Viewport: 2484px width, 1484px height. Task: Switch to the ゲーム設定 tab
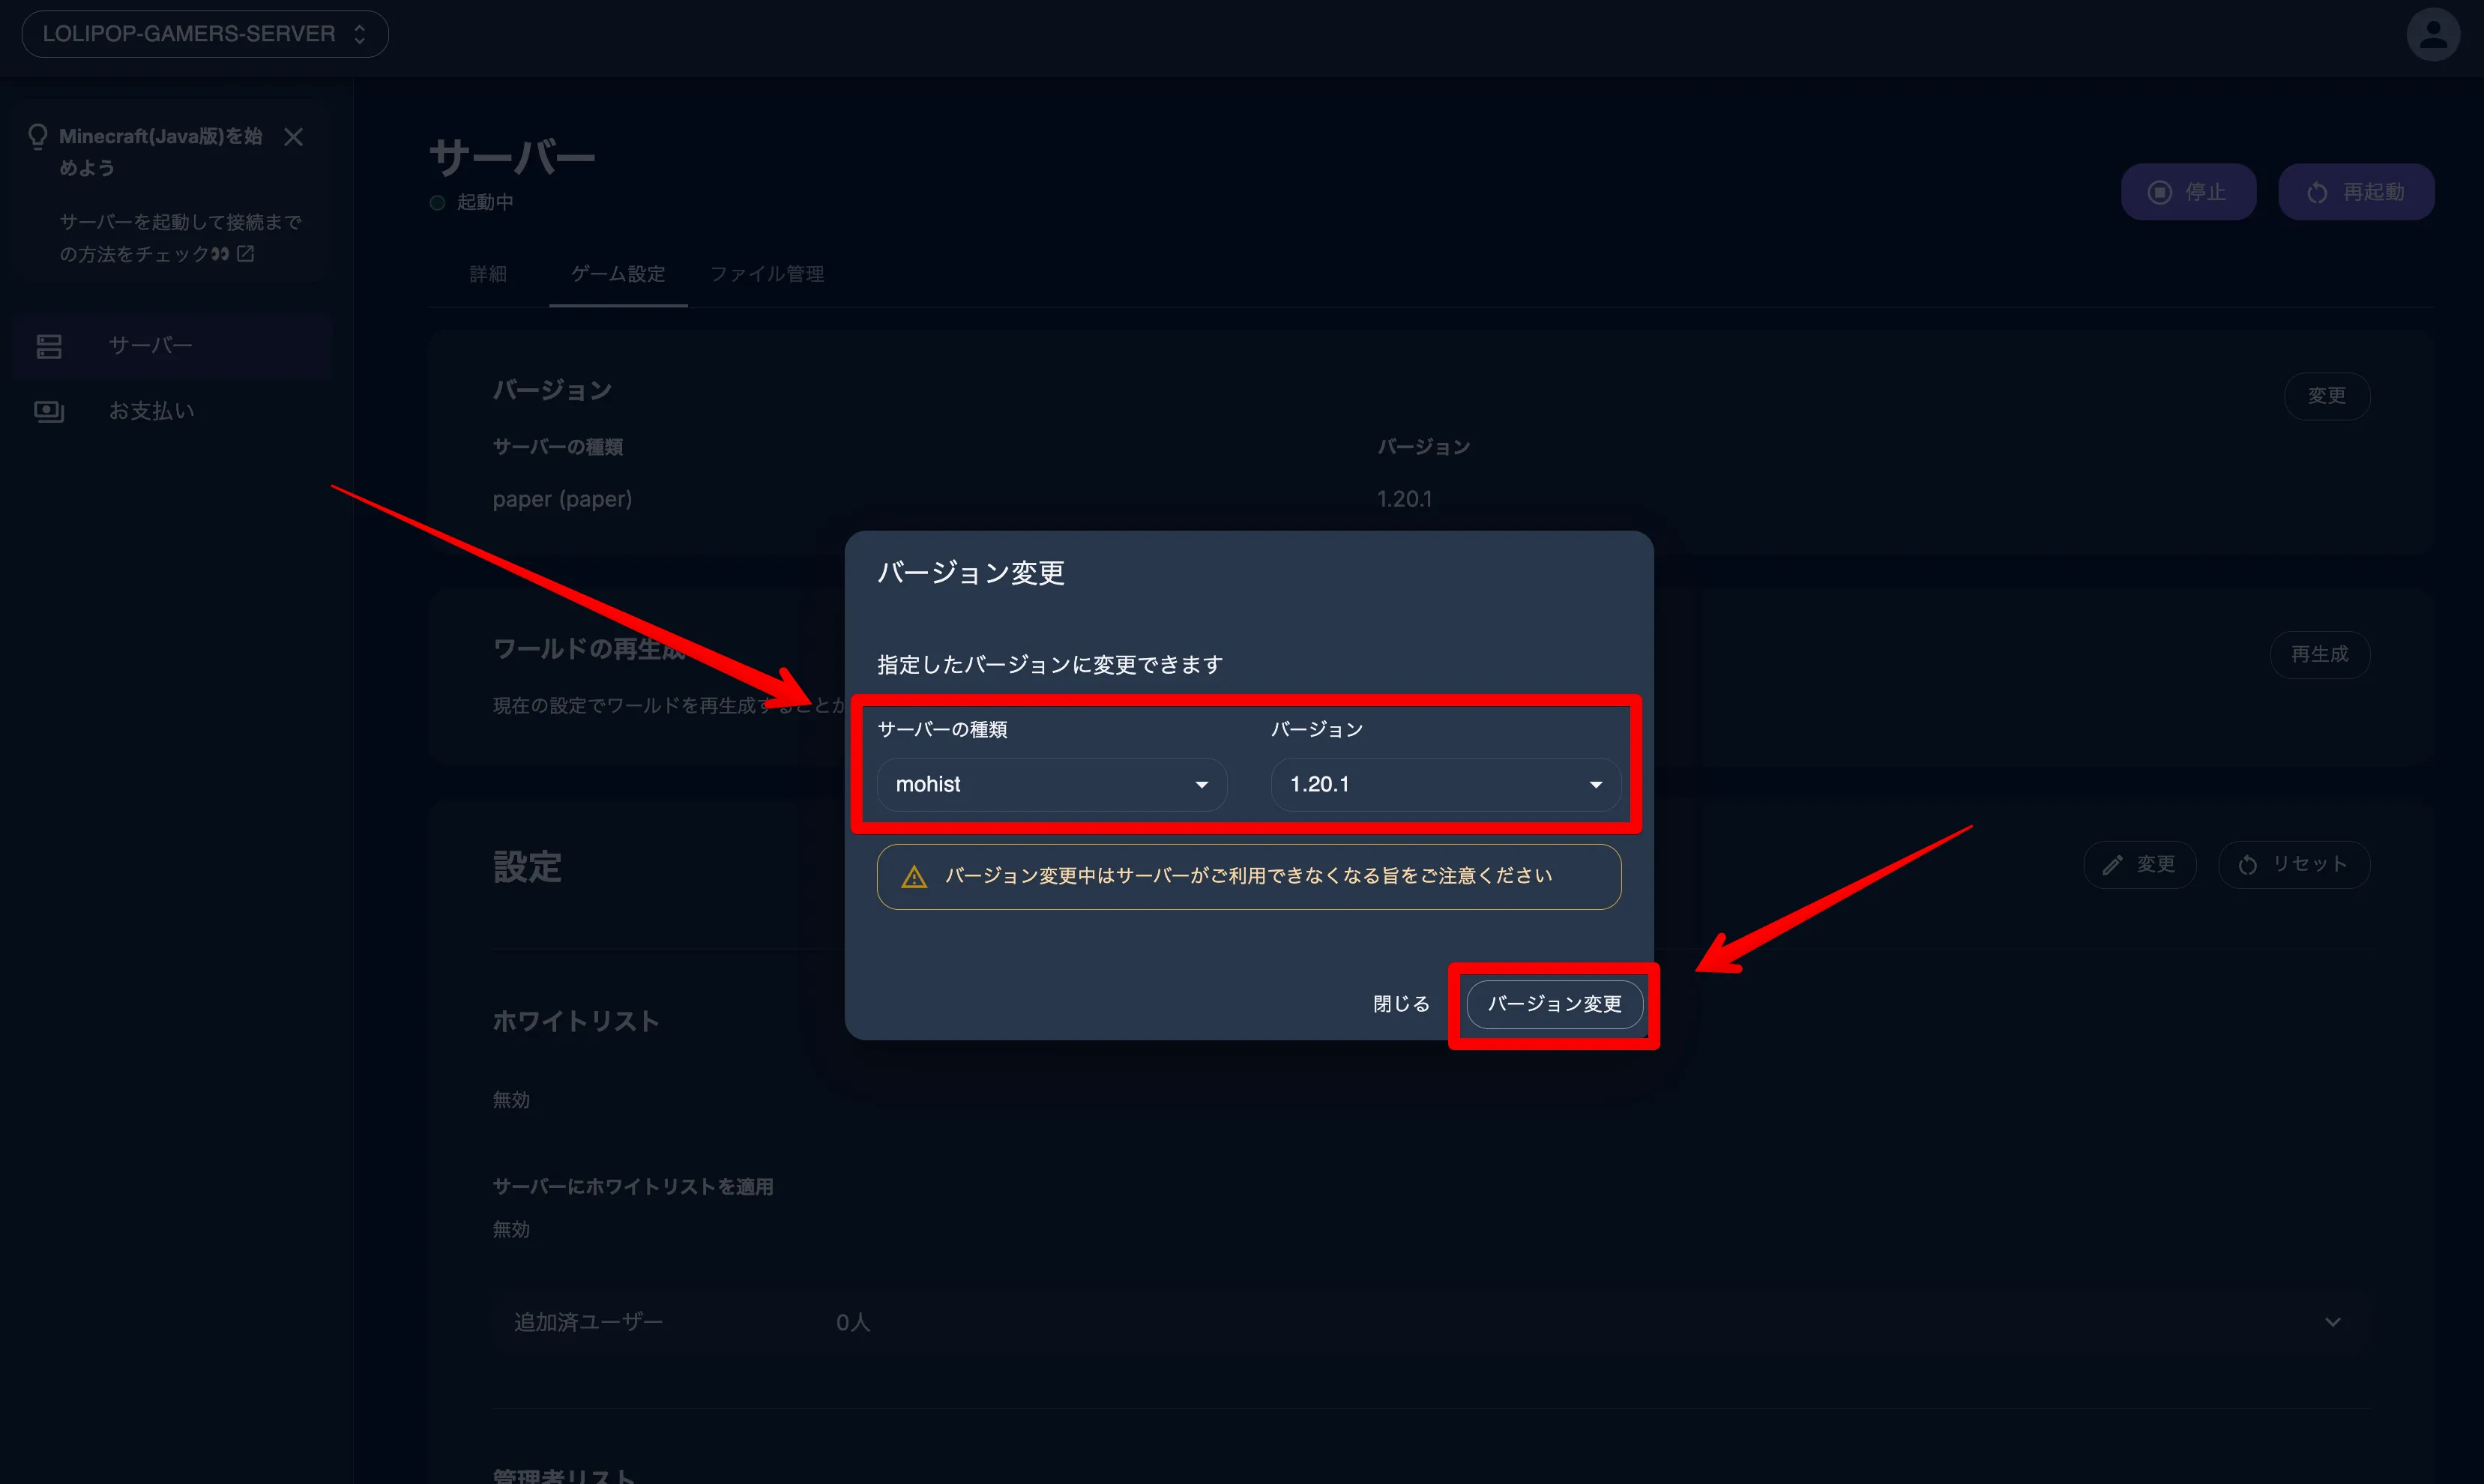pyautogui.click(x=618, y=274)
